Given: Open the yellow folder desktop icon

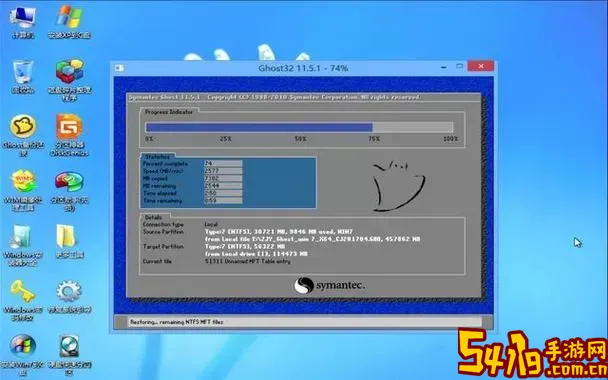Looking at the screenshot, I should [69, 241].
